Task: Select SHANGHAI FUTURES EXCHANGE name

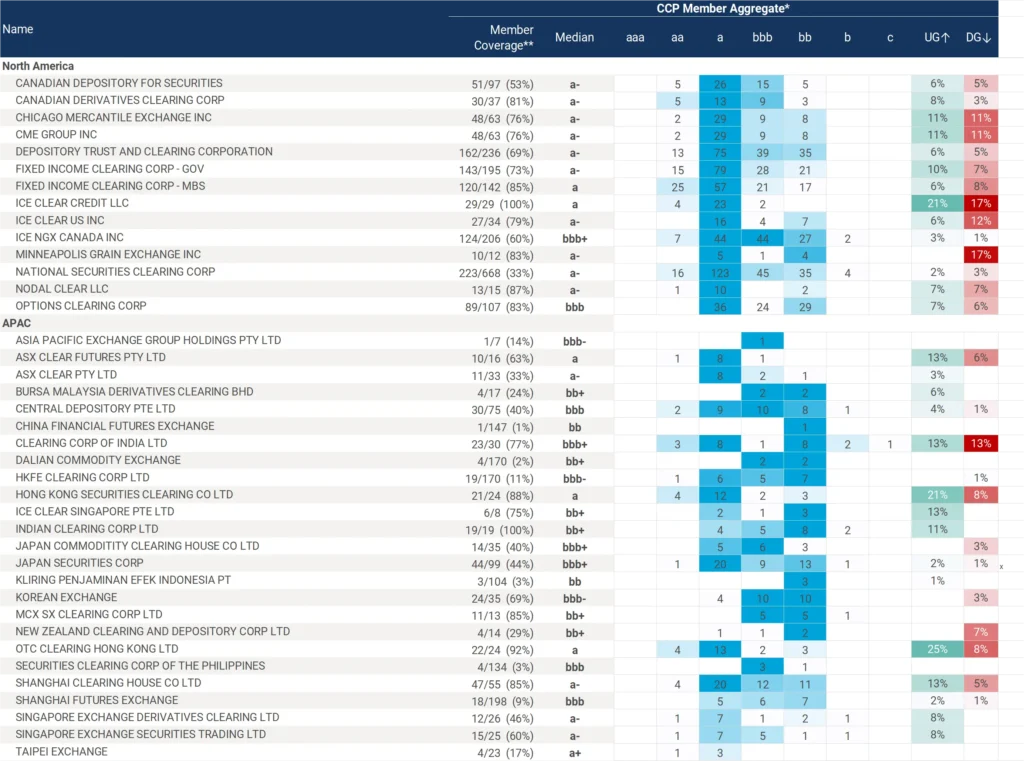Action: coord(97,700)
